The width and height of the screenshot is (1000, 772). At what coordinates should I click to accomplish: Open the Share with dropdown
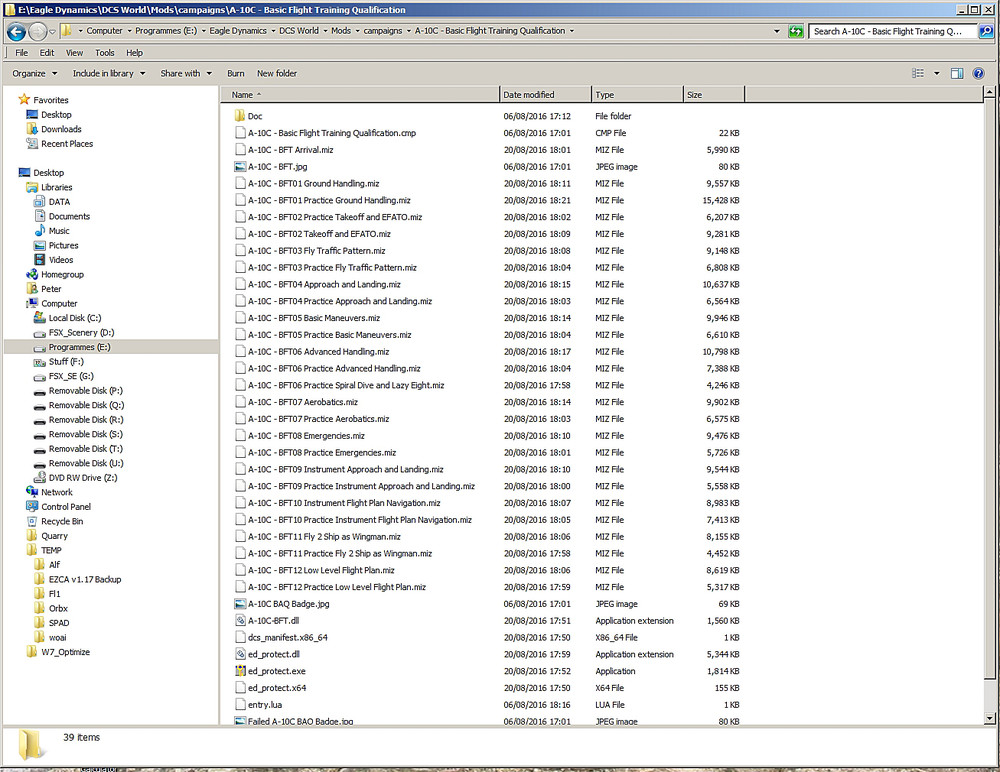click(x=186, y=73)
